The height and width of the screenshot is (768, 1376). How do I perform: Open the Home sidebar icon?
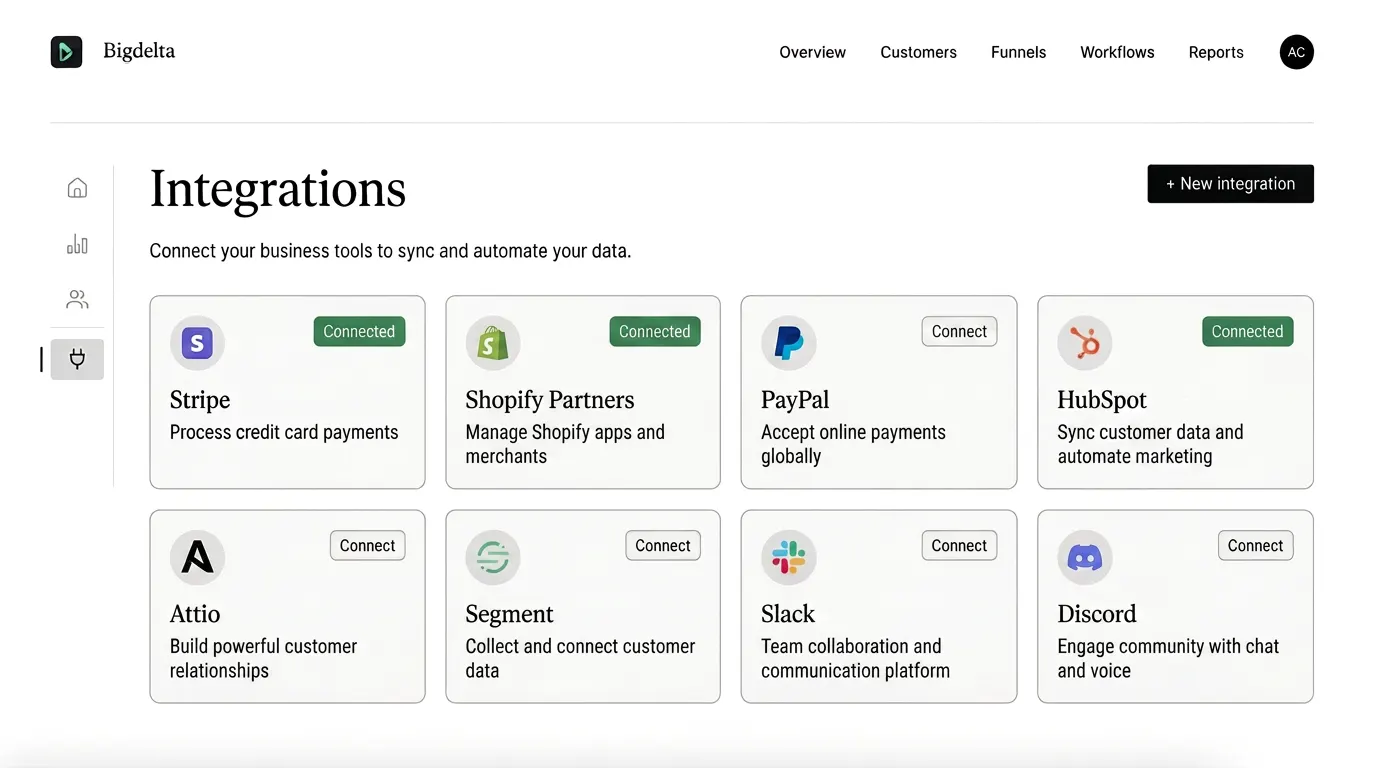(x=77, y=188)
